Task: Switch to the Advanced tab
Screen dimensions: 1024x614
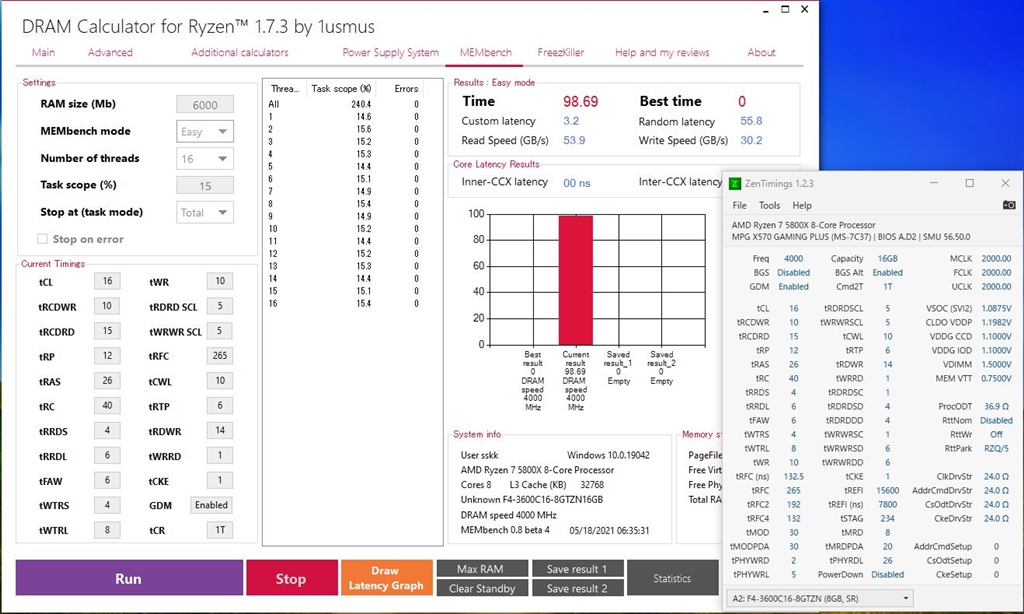Action: click(x=110, y=52)
